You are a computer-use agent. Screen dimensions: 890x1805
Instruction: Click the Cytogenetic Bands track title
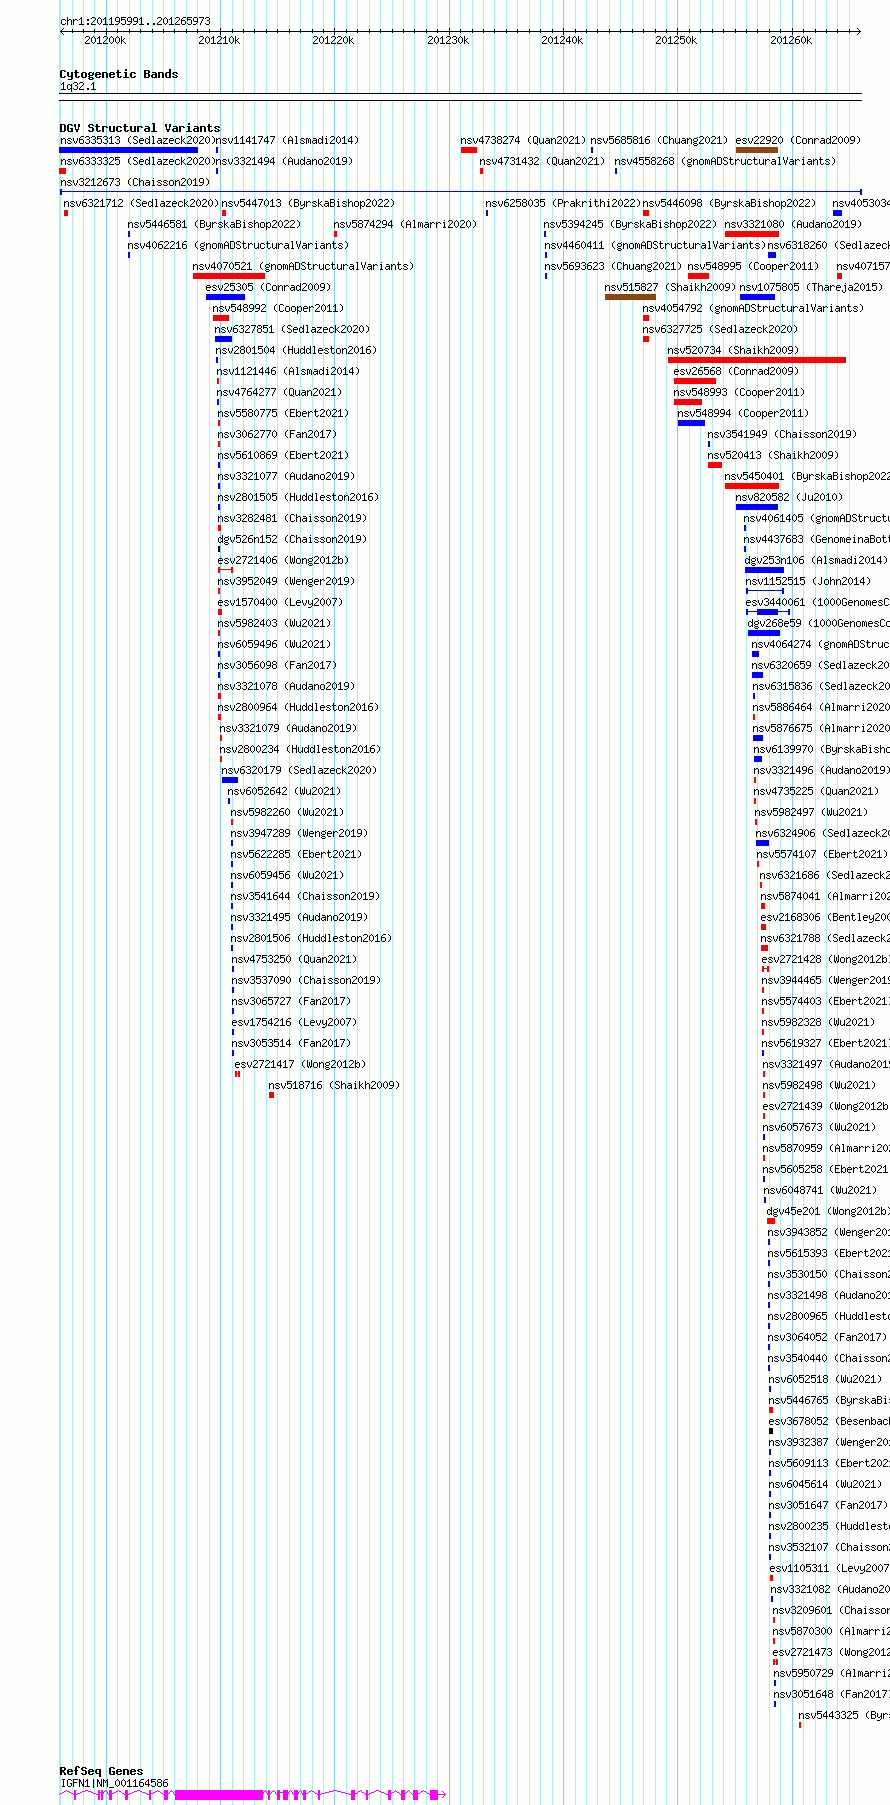click(x=119, y=74)
